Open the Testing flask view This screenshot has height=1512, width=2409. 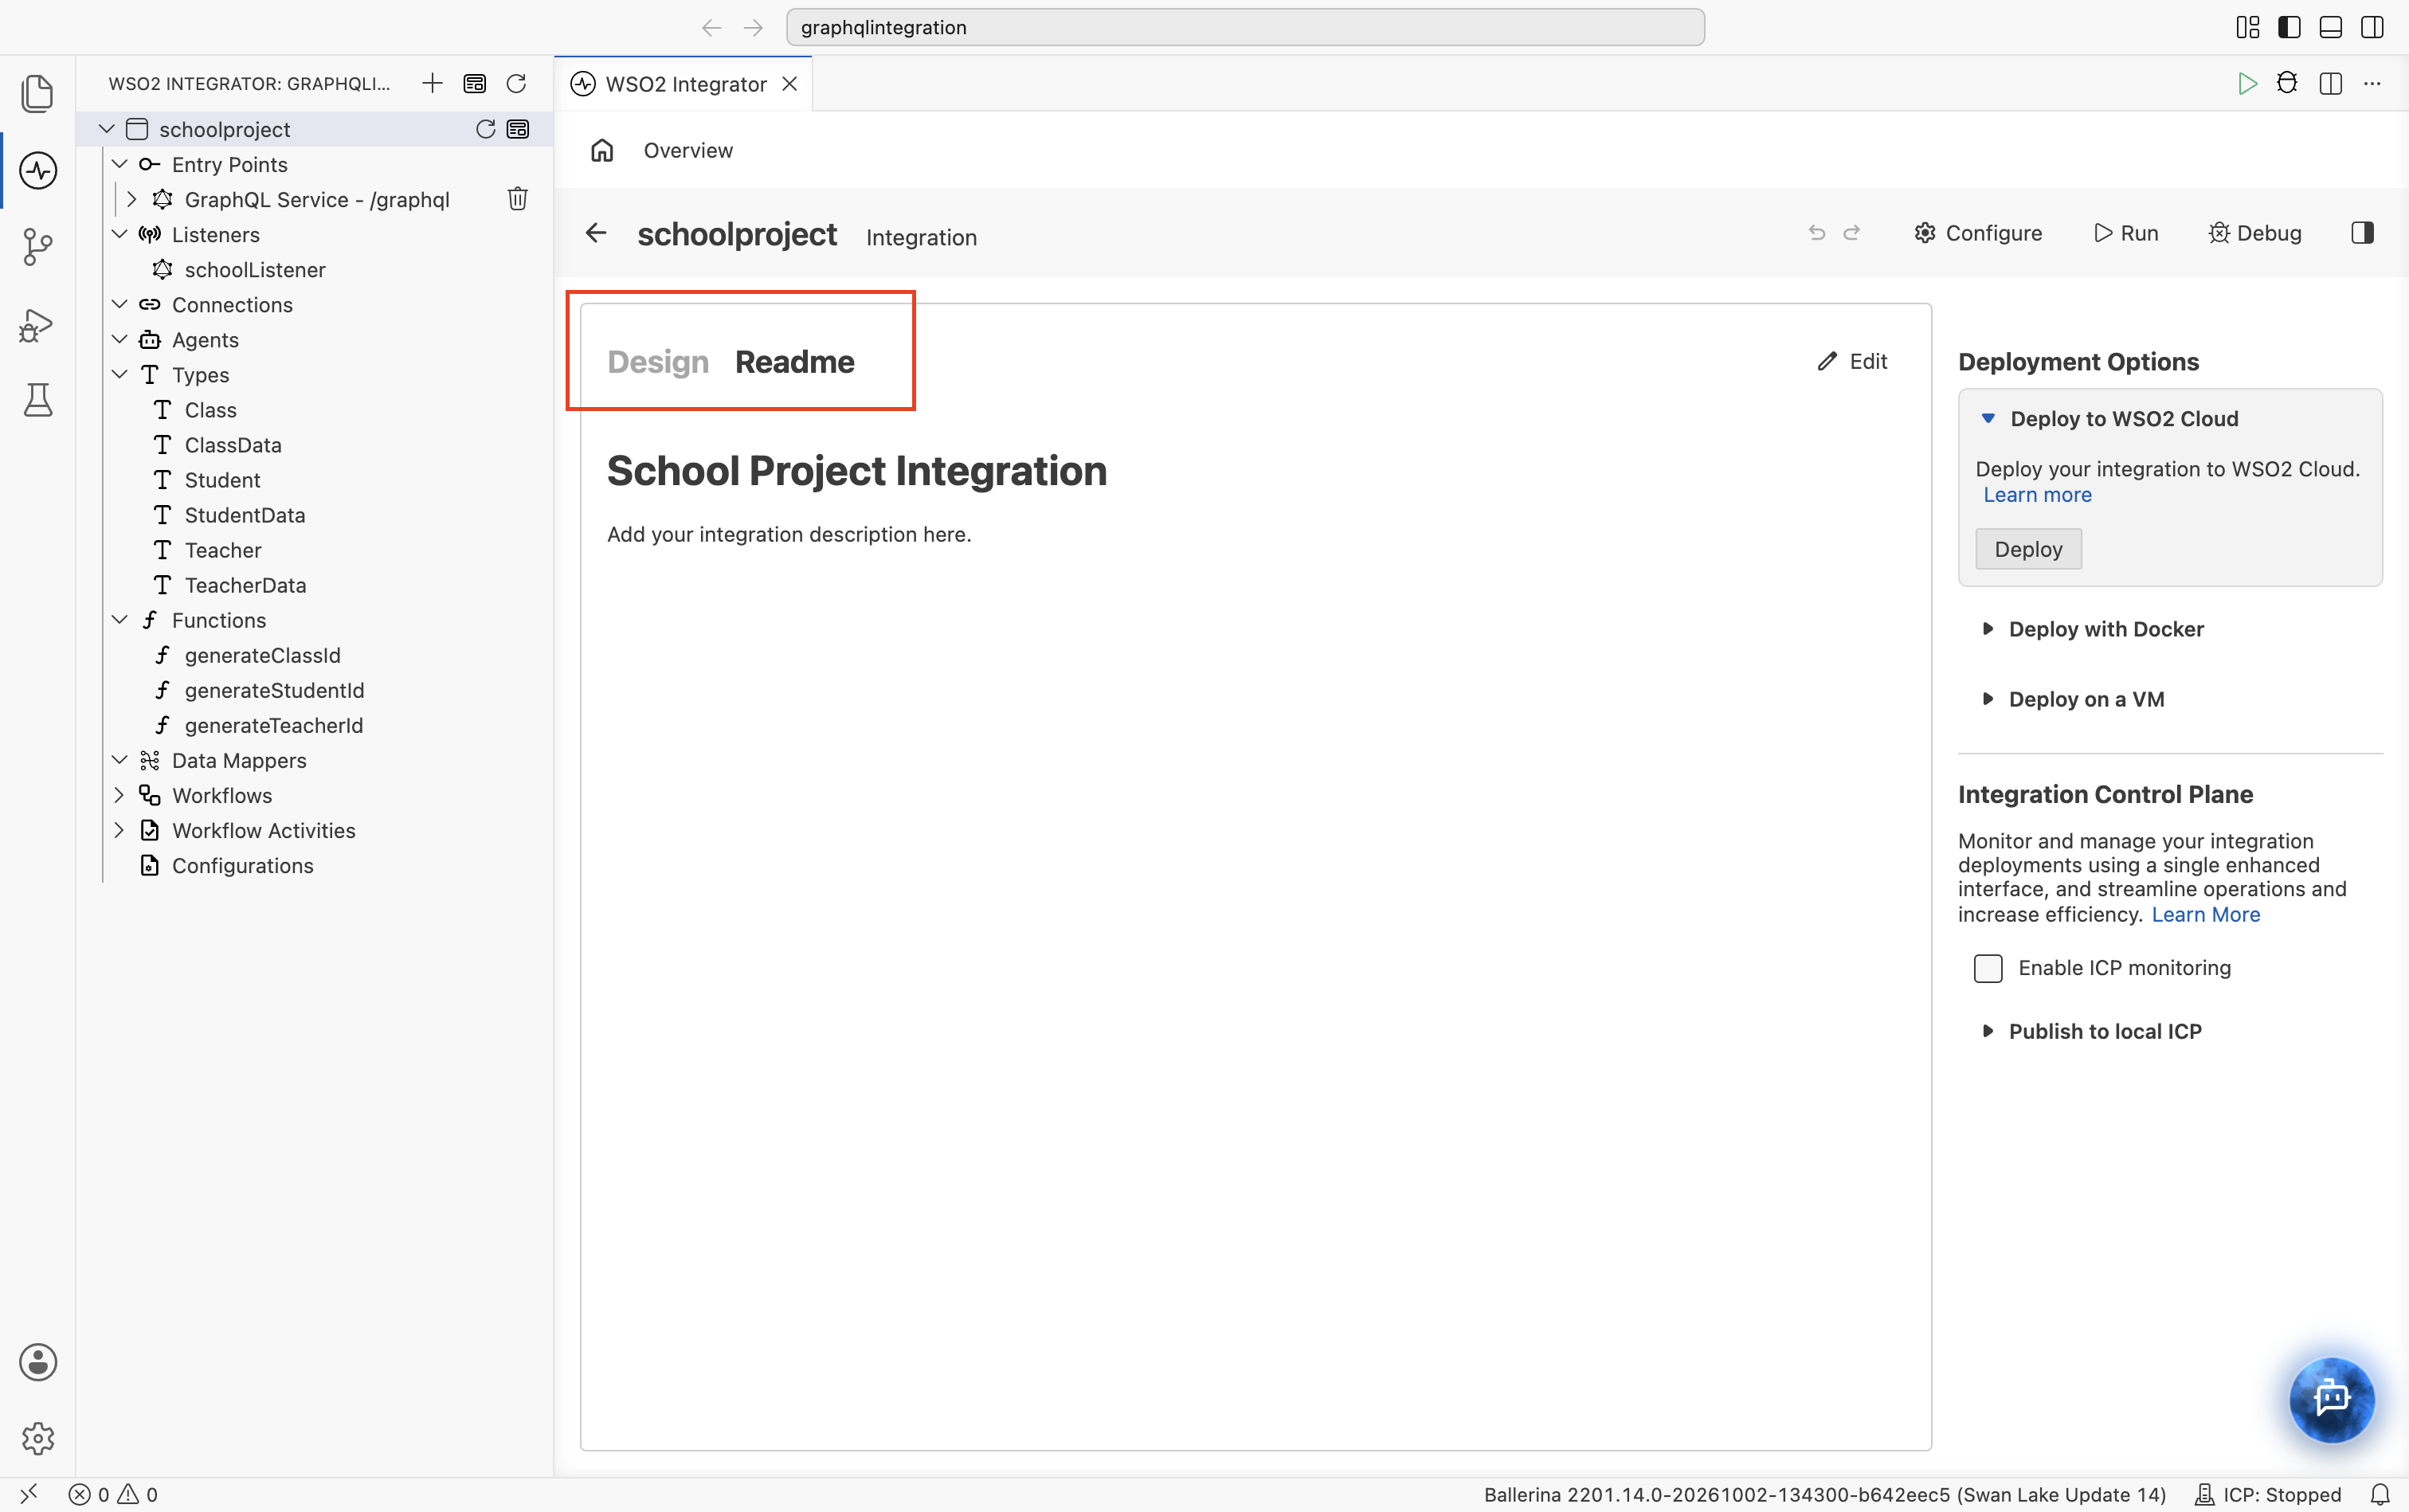point(38,400)
